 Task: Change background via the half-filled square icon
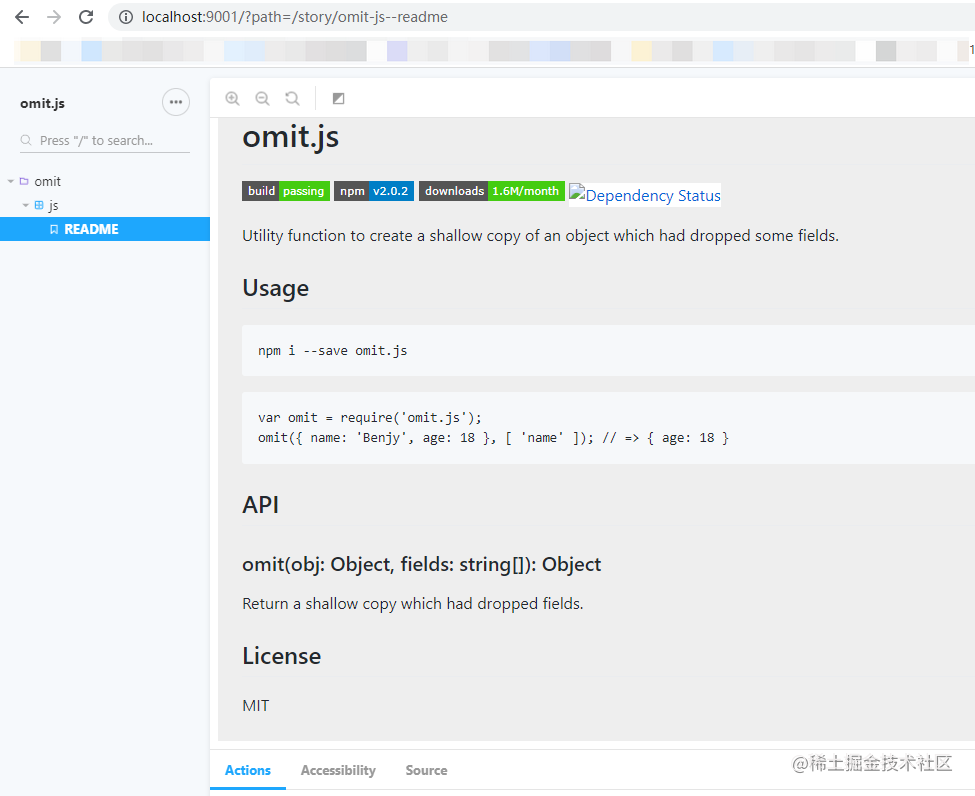point(337,98)
